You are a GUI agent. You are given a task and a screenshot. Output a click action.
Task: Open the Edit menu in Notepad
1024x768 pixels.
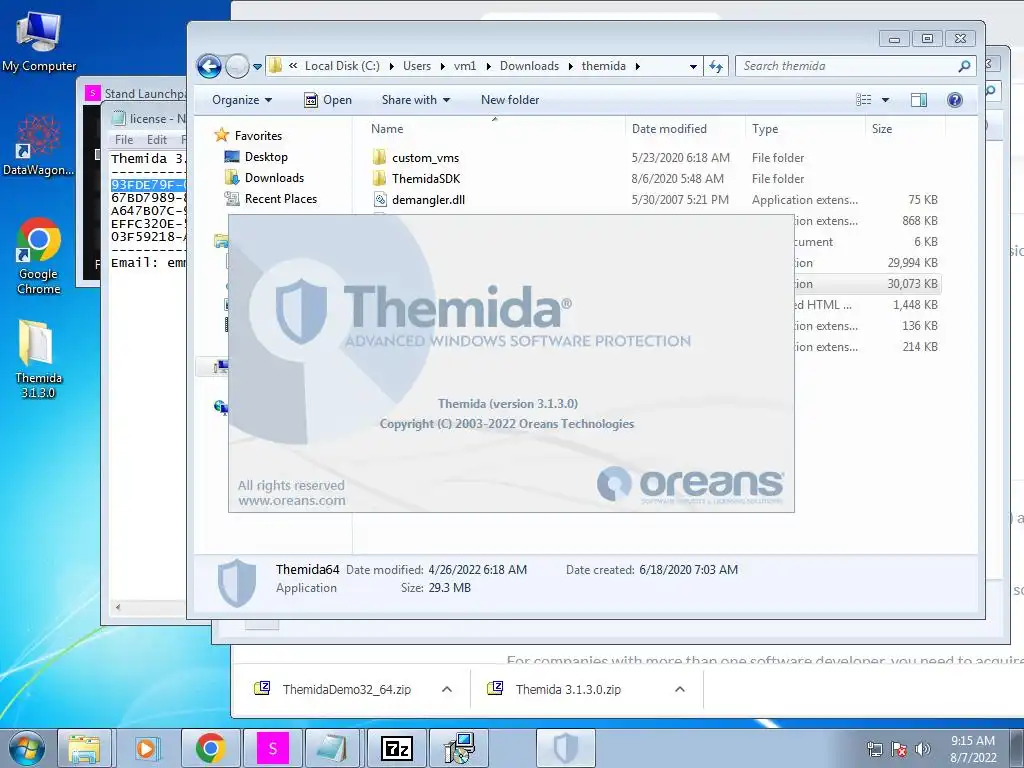coord(156,140)
